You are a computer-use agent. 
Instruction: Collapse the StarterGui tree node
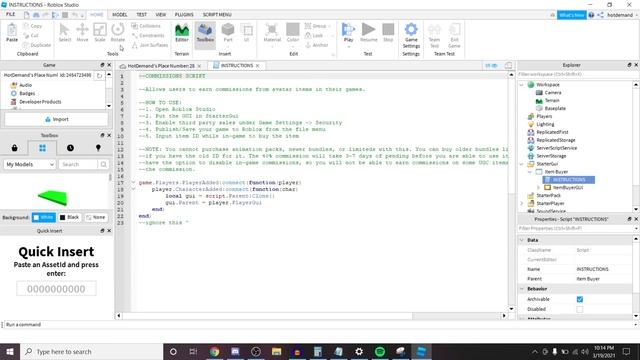tap(522, 164)
